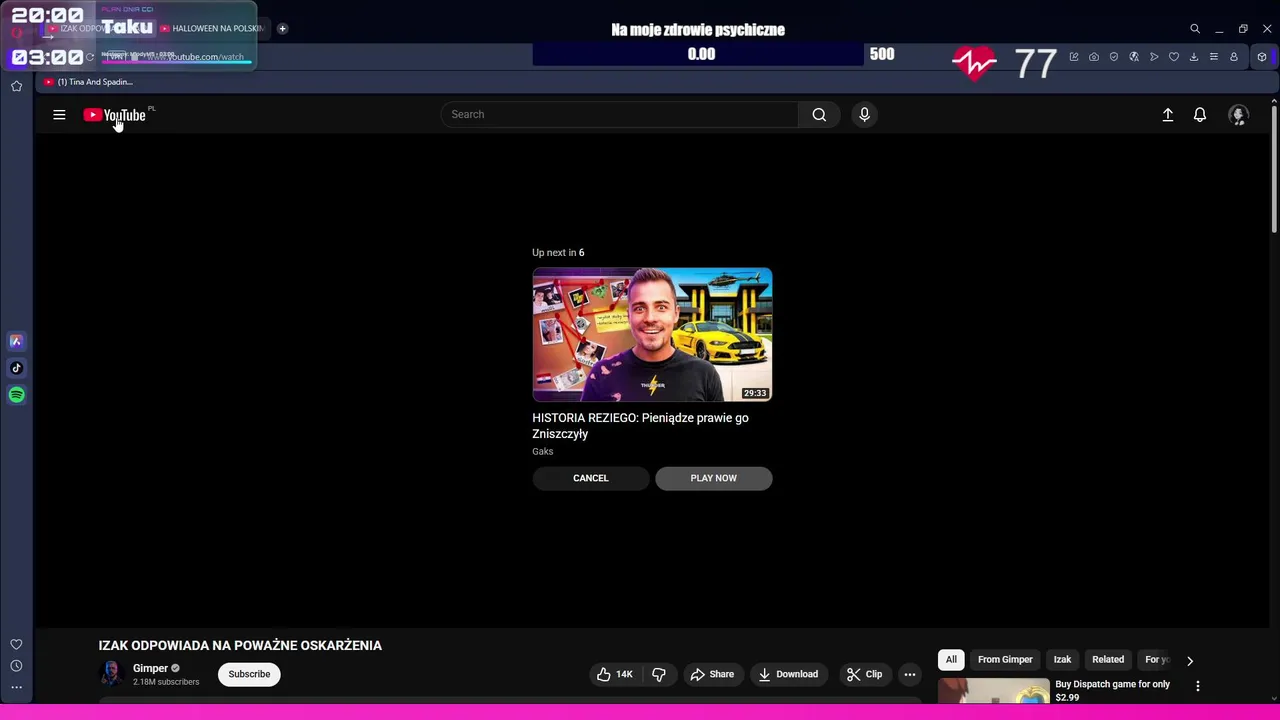The width and height of the screenshot is (1280, 720).
Task: Go to YouTube home via logo
Action: tap(114, 115)
